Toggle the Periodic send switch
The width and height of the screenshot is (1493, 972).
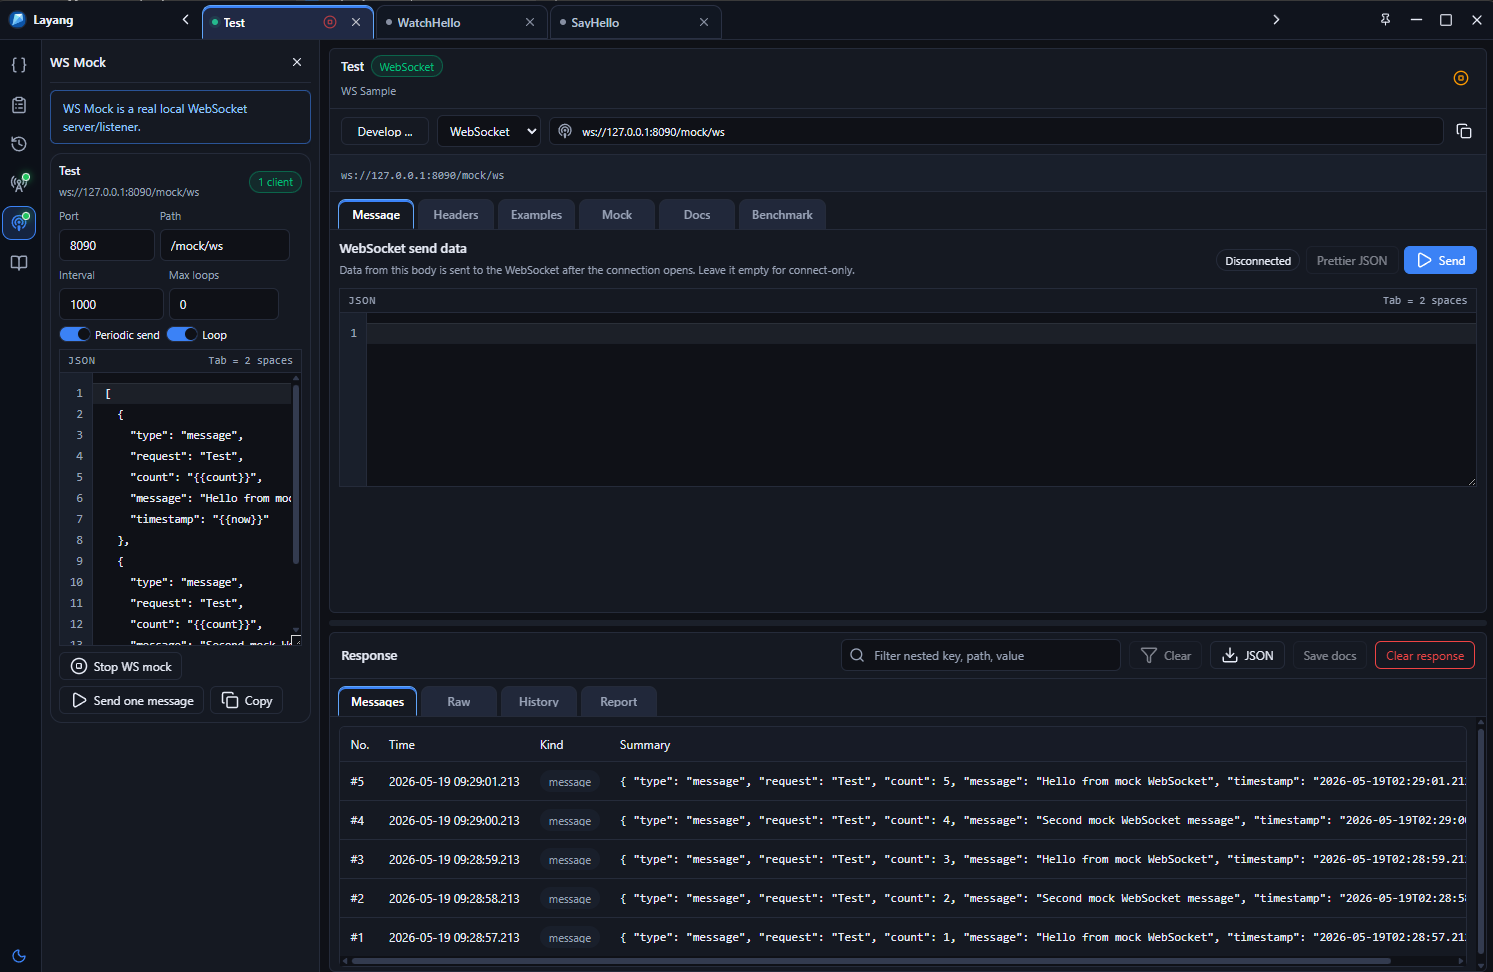coord(75,334)
